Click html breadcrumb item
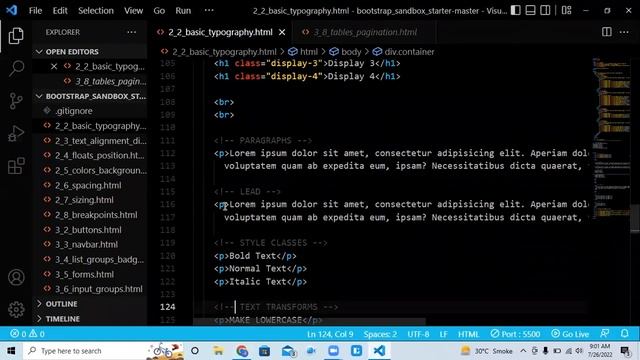 (309, 52)
